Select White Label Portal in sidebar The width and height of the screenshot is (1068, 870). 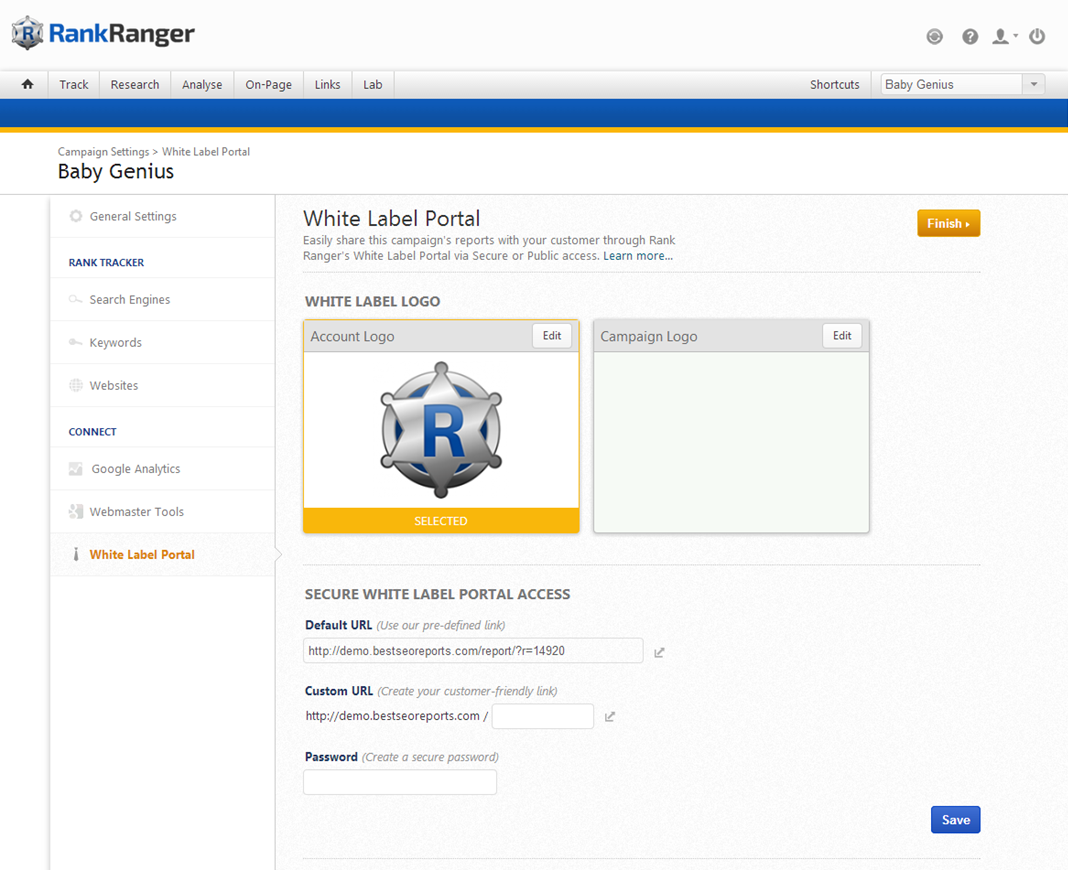click(163, 555)
